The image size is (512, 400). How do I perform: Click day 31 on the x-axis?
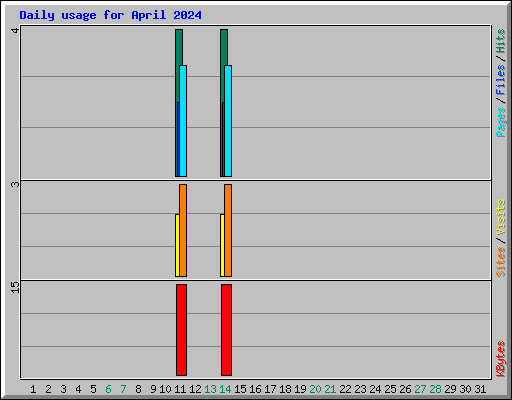click(x=480, y=389)
